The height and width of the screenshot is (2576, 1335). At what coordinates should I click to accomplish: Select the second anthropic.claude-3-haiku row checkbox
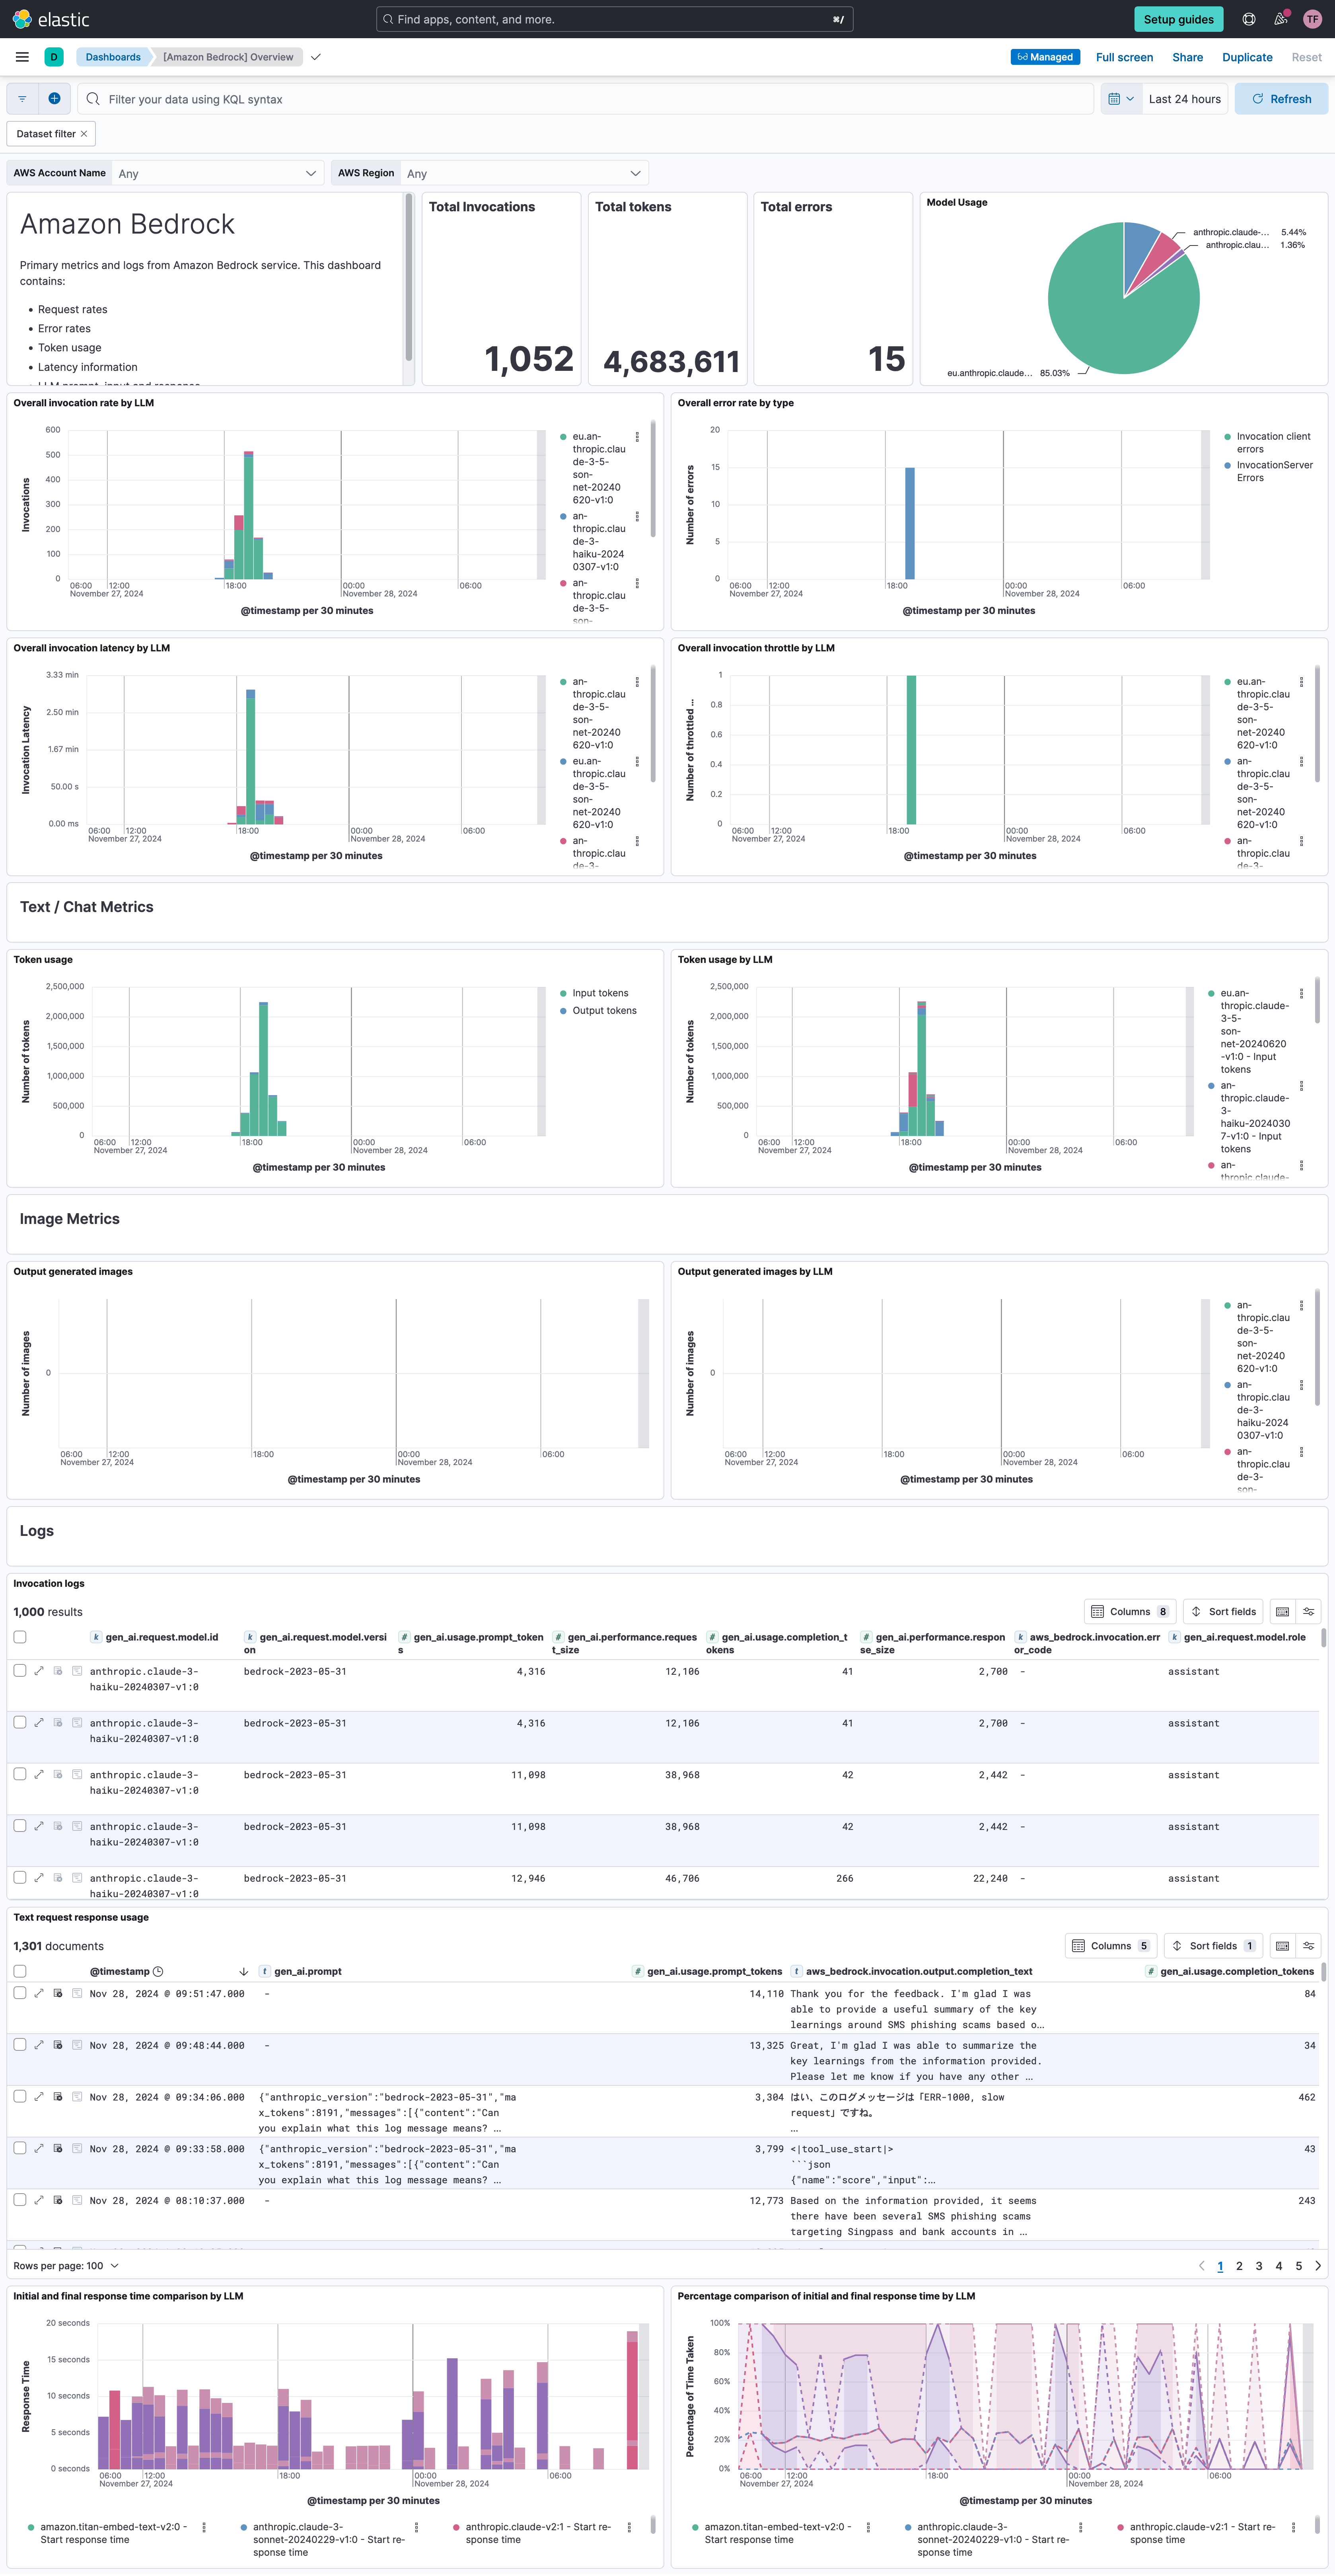(x=20, y=1722)
